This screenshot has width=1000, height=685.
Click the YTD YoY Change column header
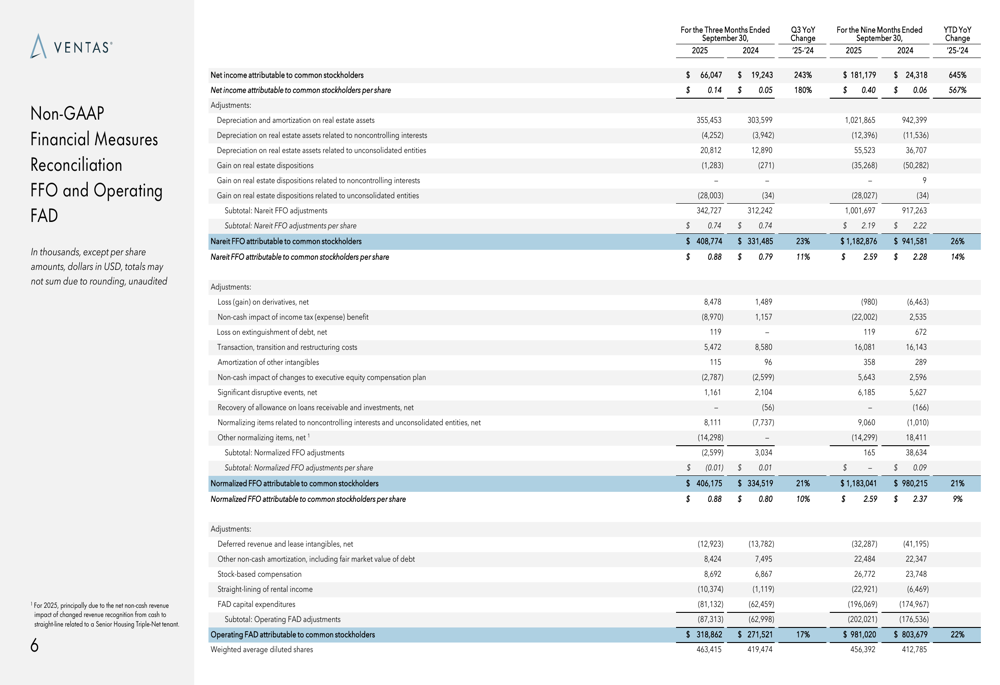click(x=957, y=35)
